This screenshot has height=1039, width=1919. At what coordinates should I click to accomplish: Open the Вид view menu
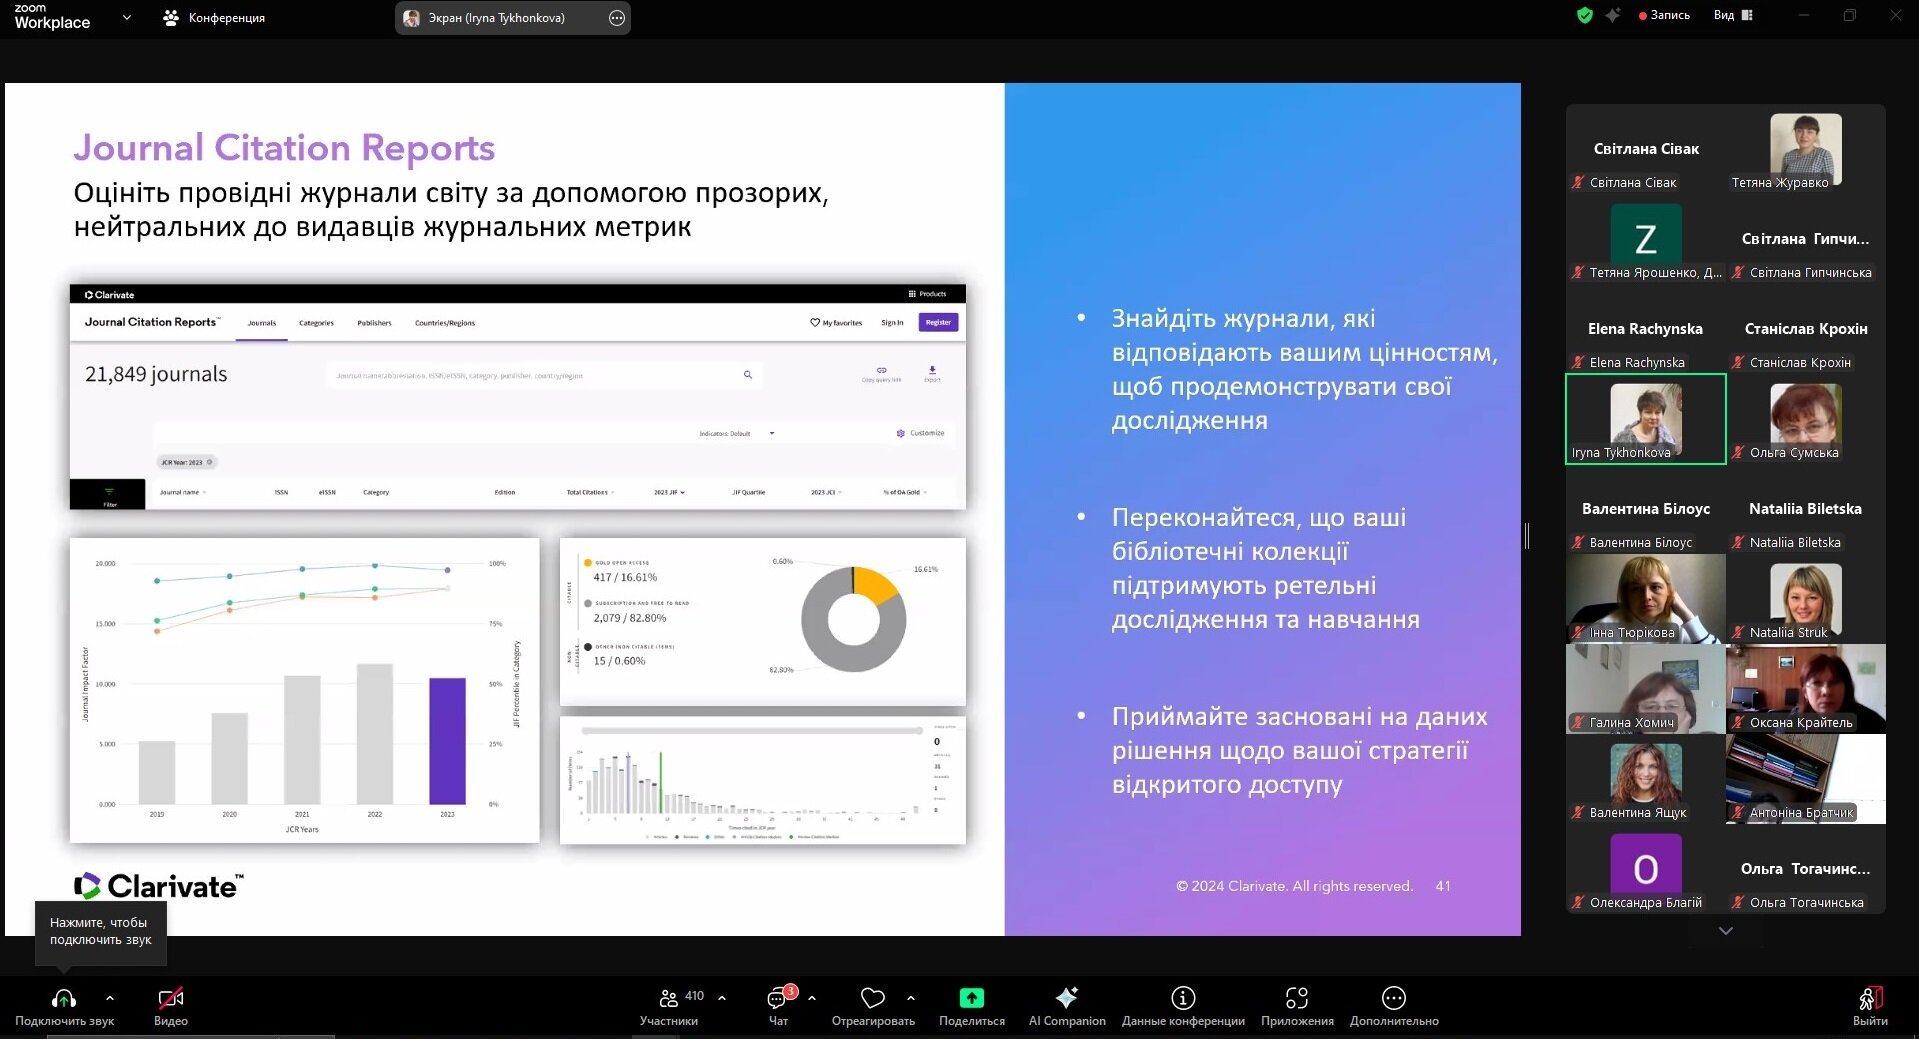tap(1733, 15)
